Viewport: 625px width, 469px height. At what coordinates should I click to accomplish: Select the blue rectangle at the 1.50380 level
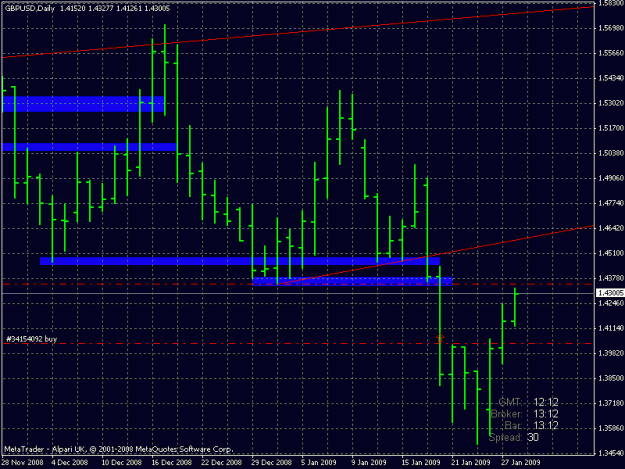(90, 147)
